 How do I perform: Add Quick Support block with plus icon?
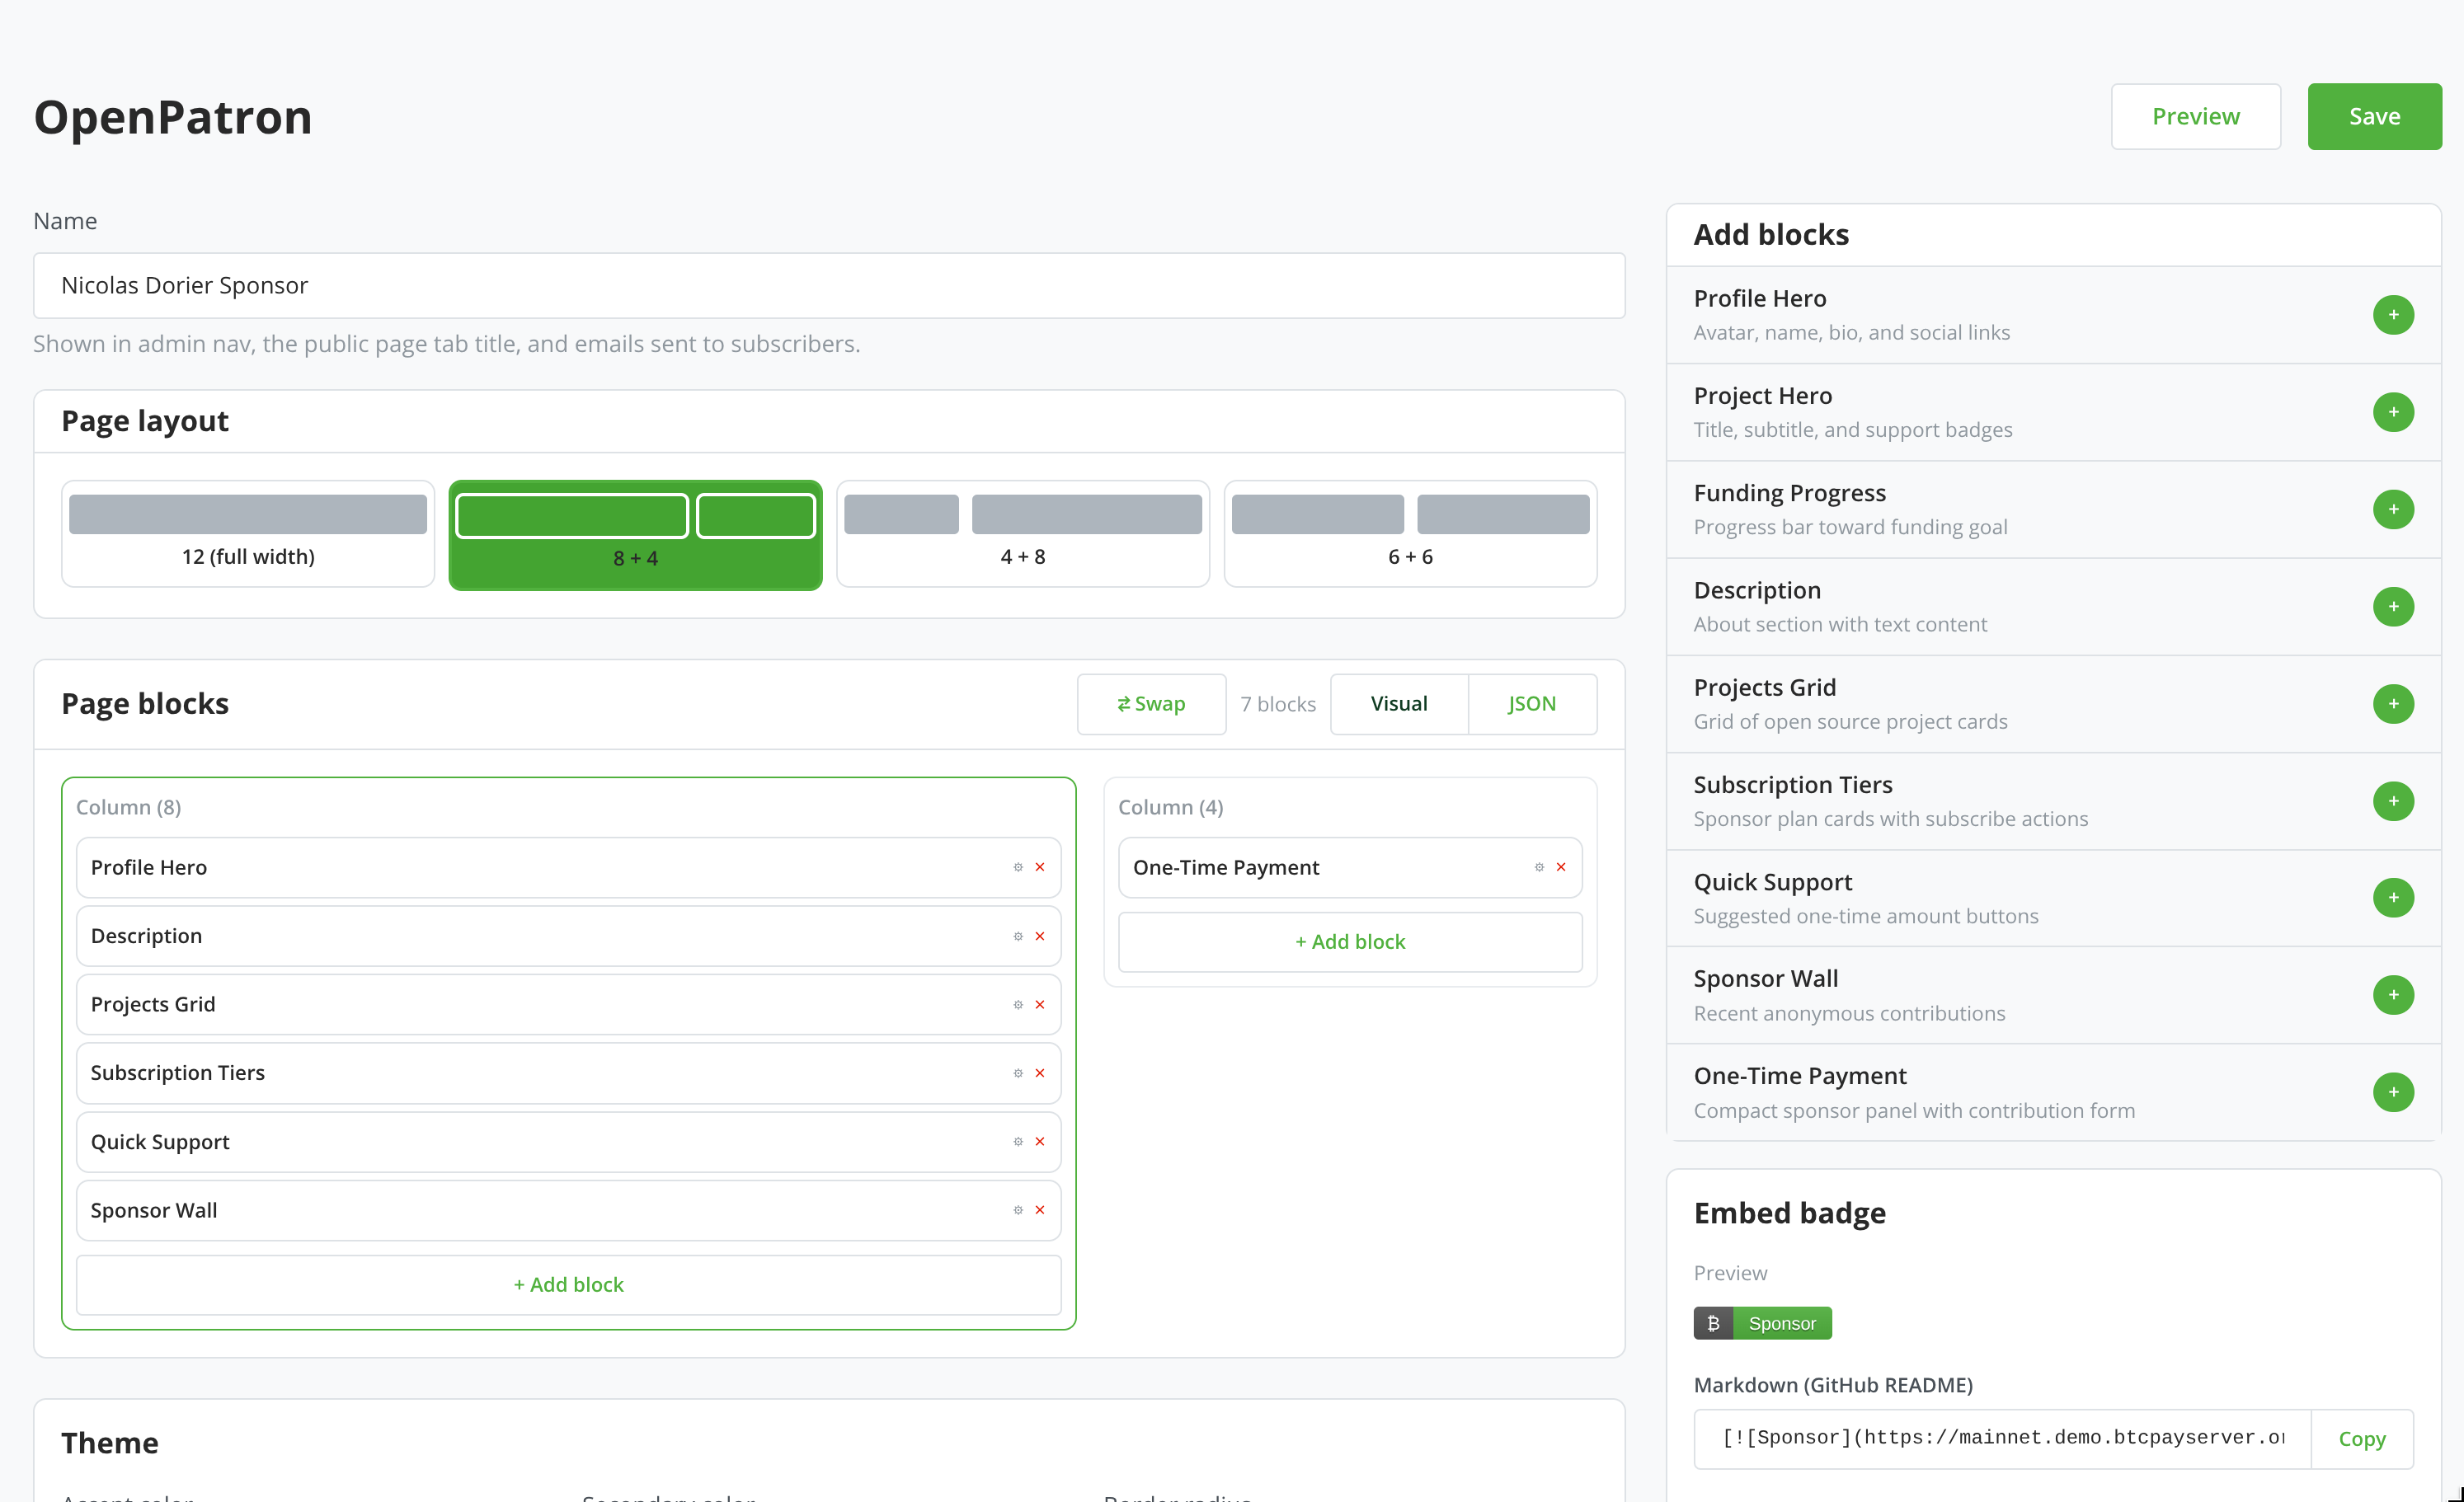click(2393, 897)
